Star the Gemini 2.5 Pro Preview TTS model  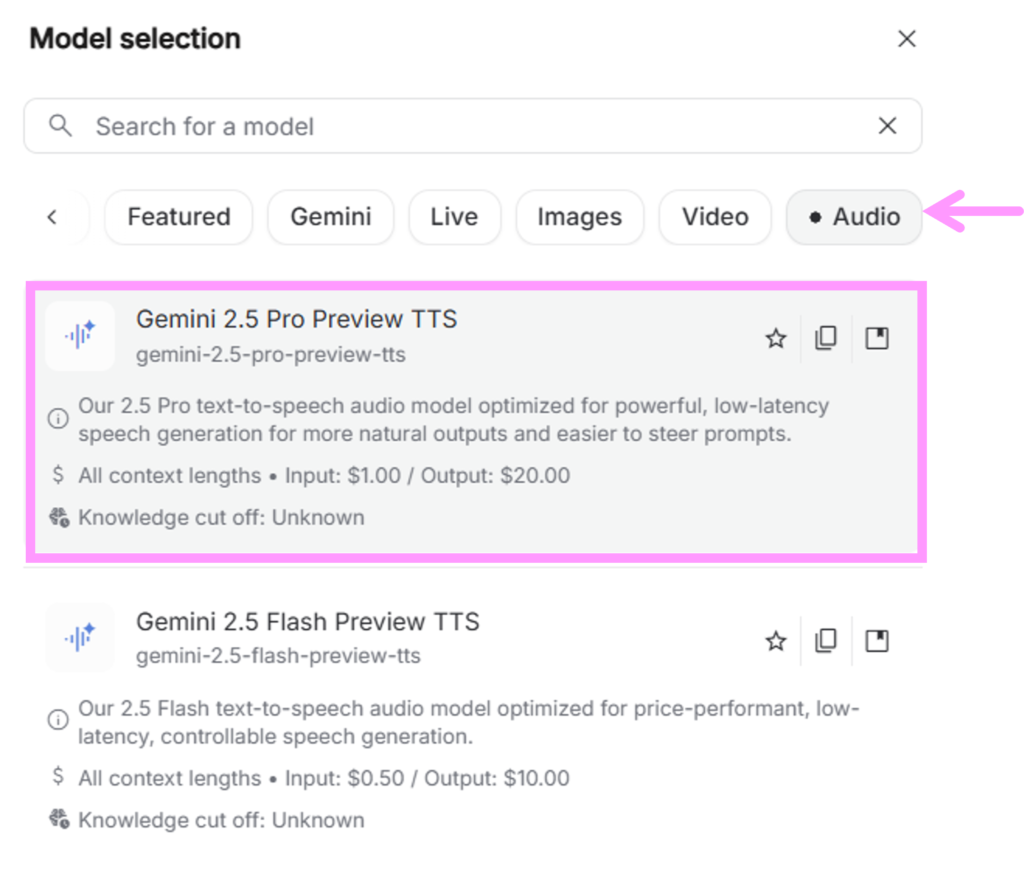point(776,339)
